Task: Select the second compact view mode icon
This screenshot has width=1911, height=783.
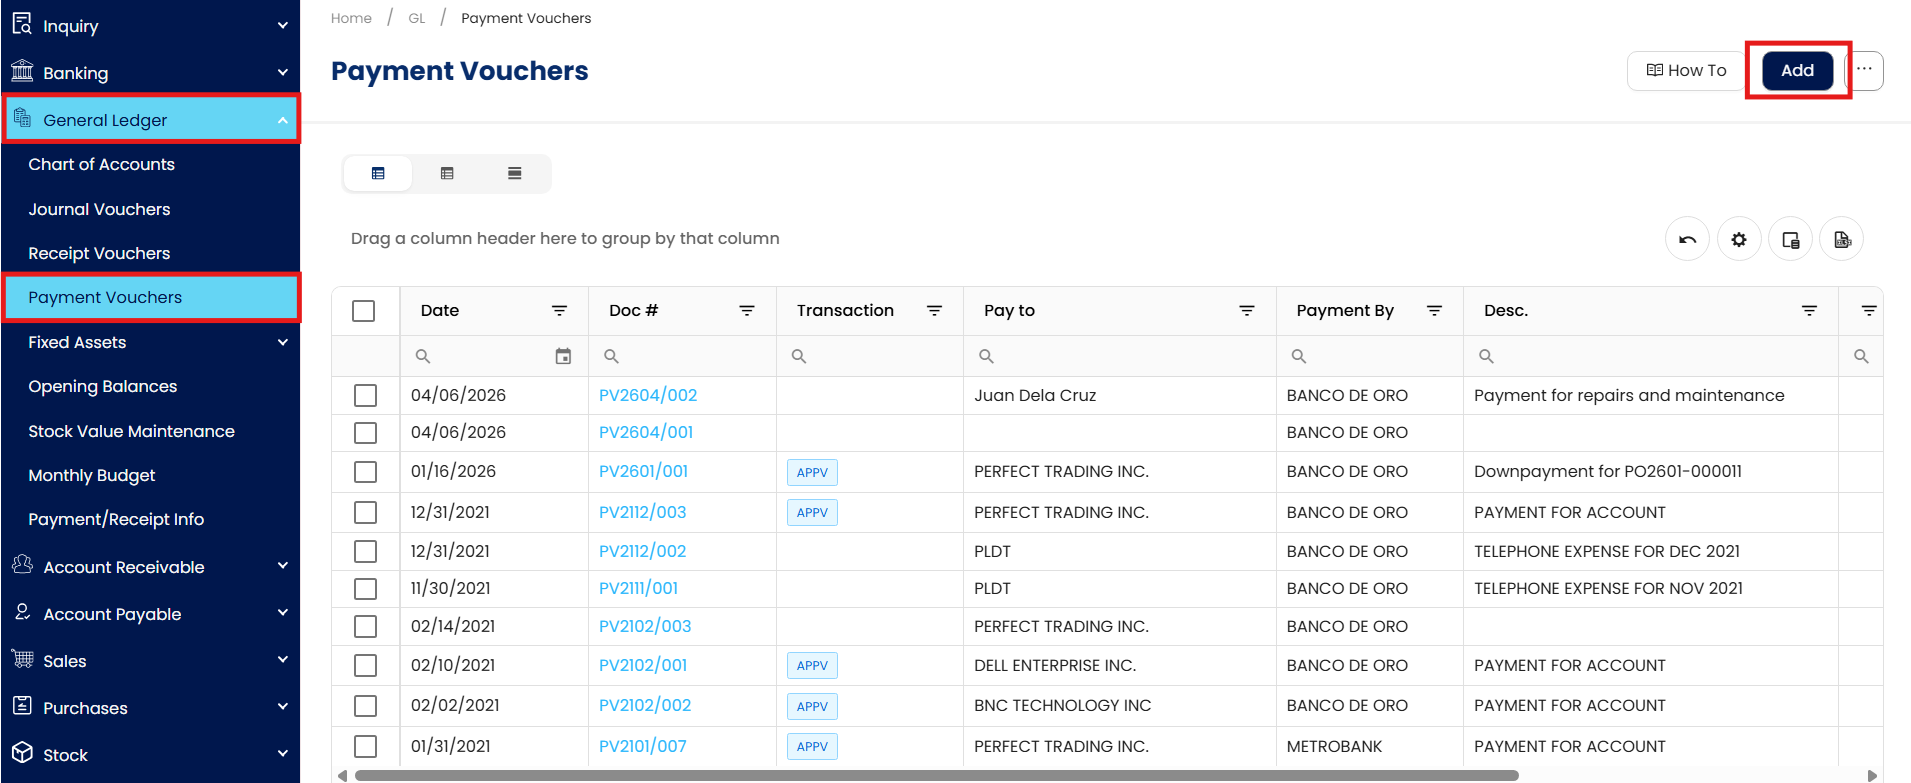Action: coord(447,173)
